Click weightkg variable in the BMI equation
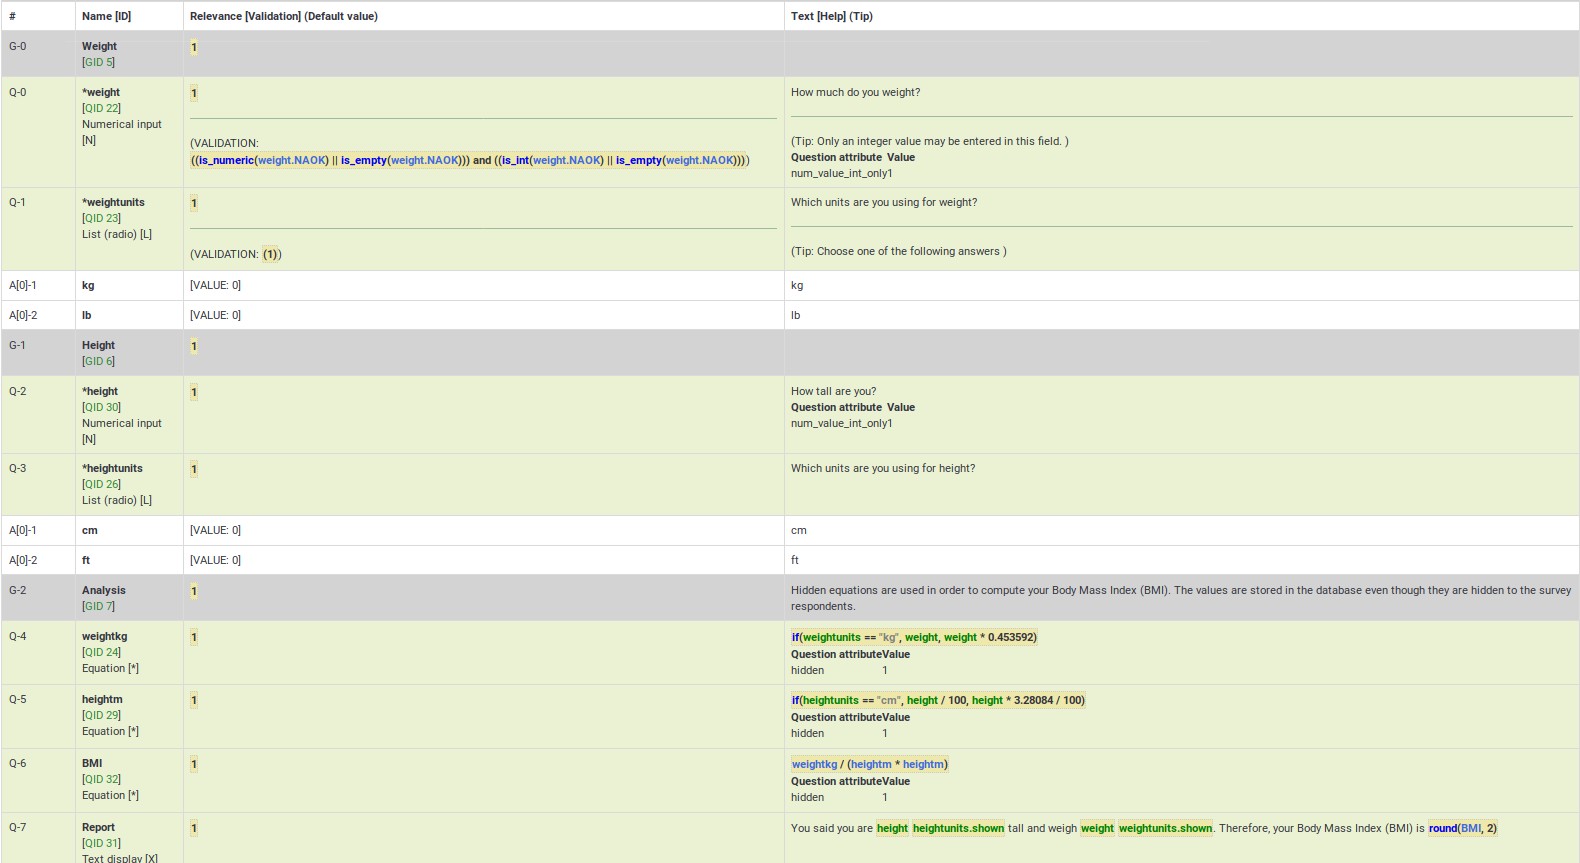Image resolution: width=1580 pixels, height=863 pixels. 814,764
